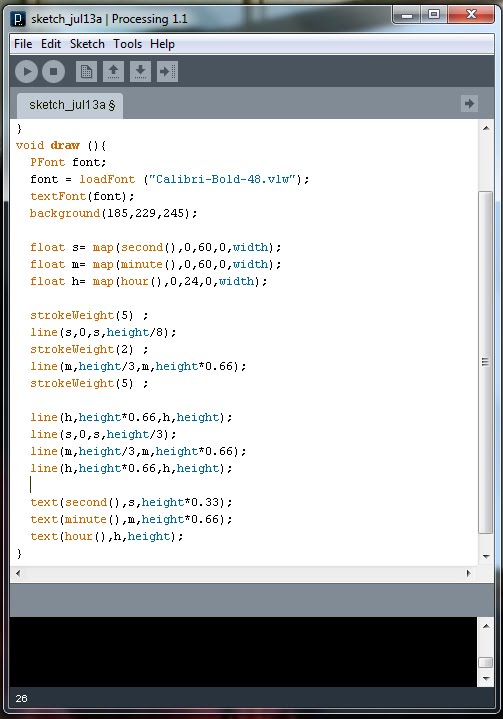Click the 'strokeWeight(2) ;' line
This screenshot has height=719, width=503.
click(89, 349)
